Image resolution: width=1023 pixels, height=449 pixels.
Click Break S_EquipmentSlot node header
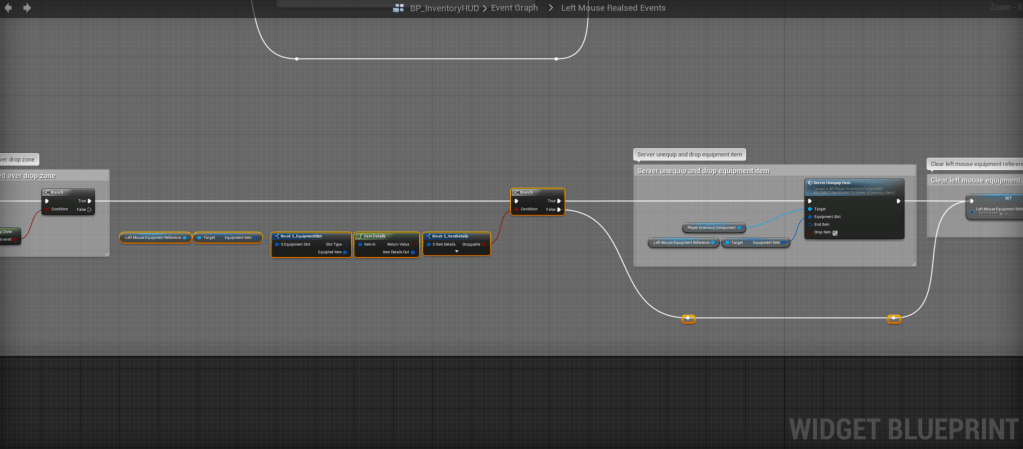click(310, 236)
